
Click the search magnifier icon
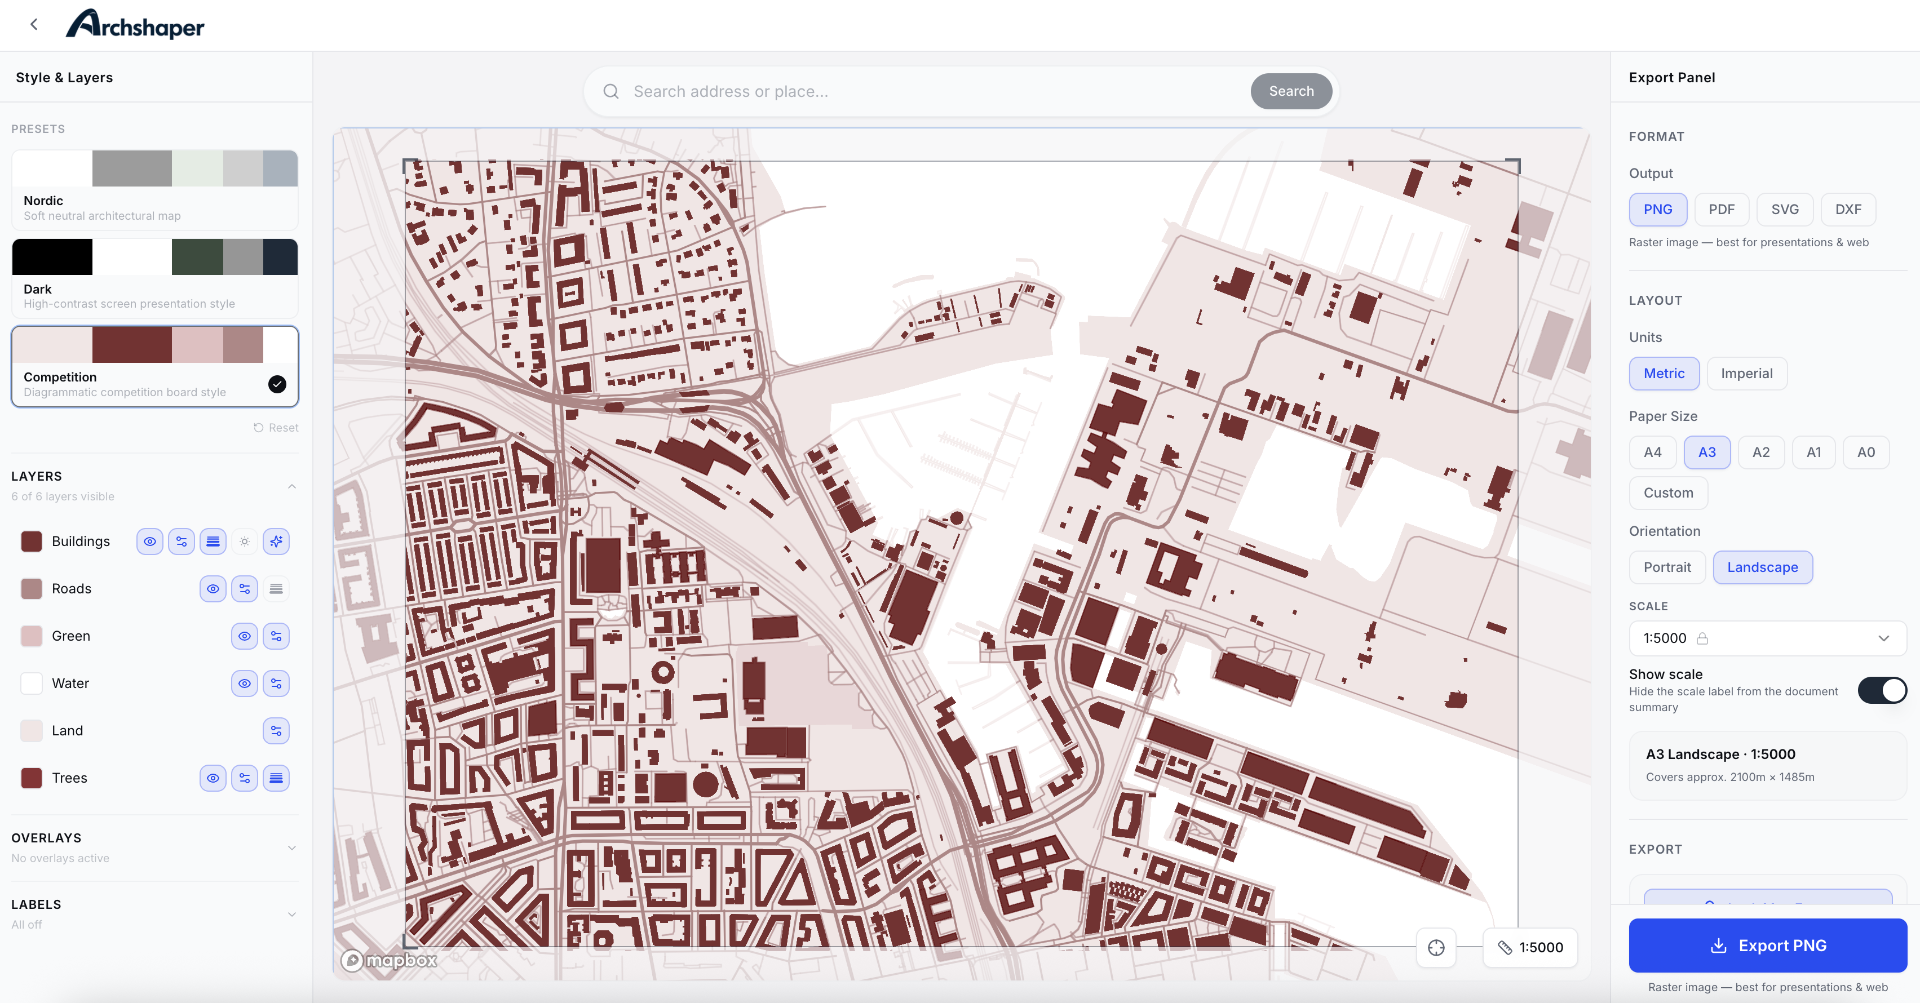pos(611,92)
